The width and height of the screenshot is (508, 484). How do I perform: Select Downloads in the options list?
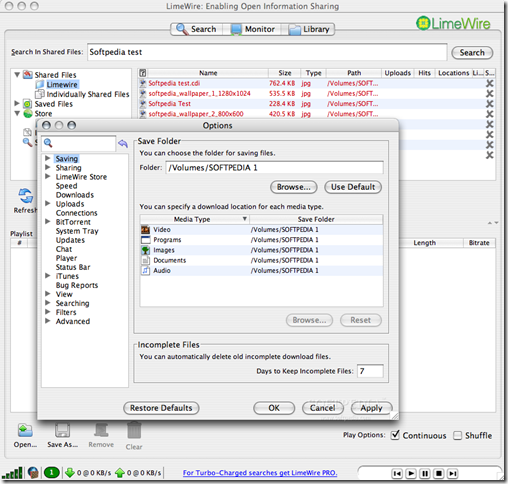75,195
